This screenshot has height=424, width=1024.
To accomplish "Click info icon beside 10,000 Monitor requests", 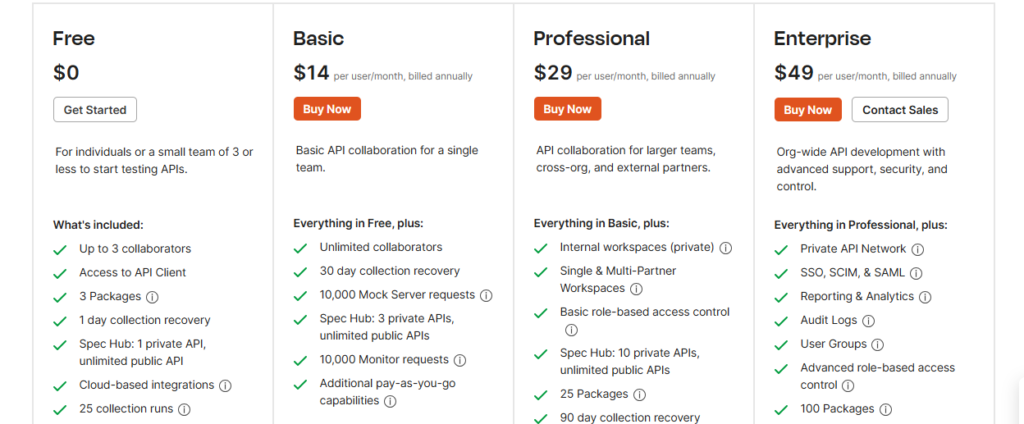I will (x=460, y=361).
